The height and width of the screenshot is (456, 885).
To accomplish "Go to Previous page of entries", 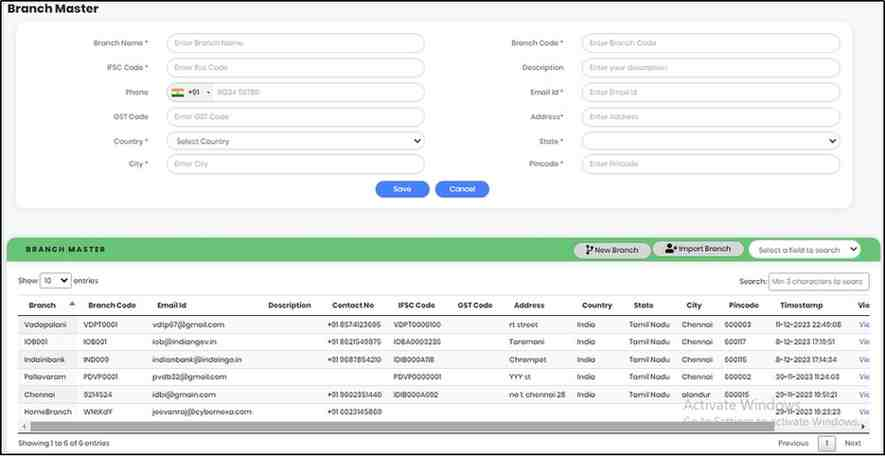I will click(793, 443).
